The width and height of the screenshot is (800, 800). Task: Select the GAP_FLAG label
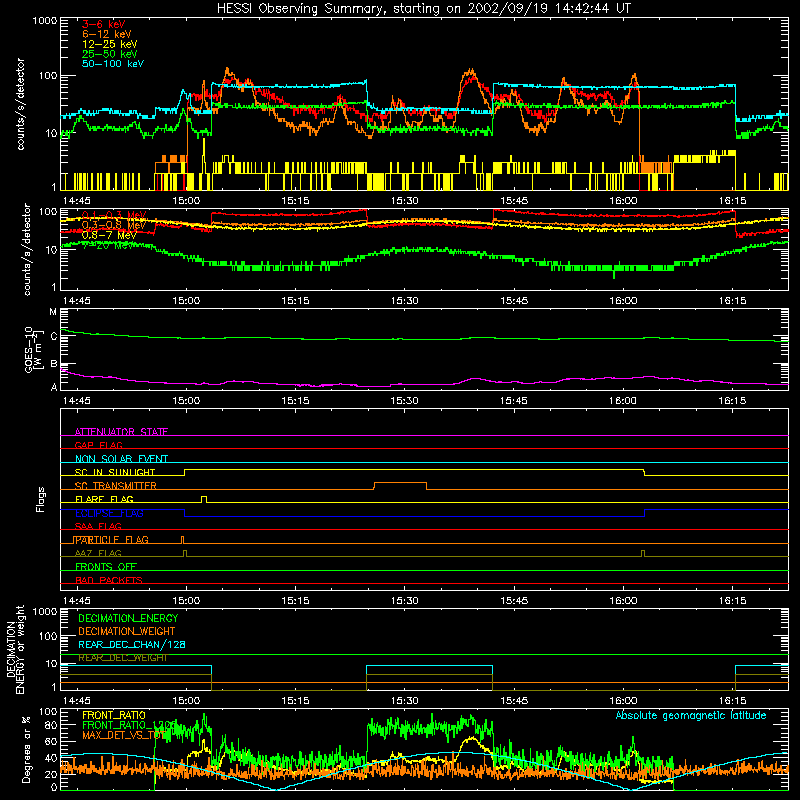pyautogui.click(x=98, y=445)
